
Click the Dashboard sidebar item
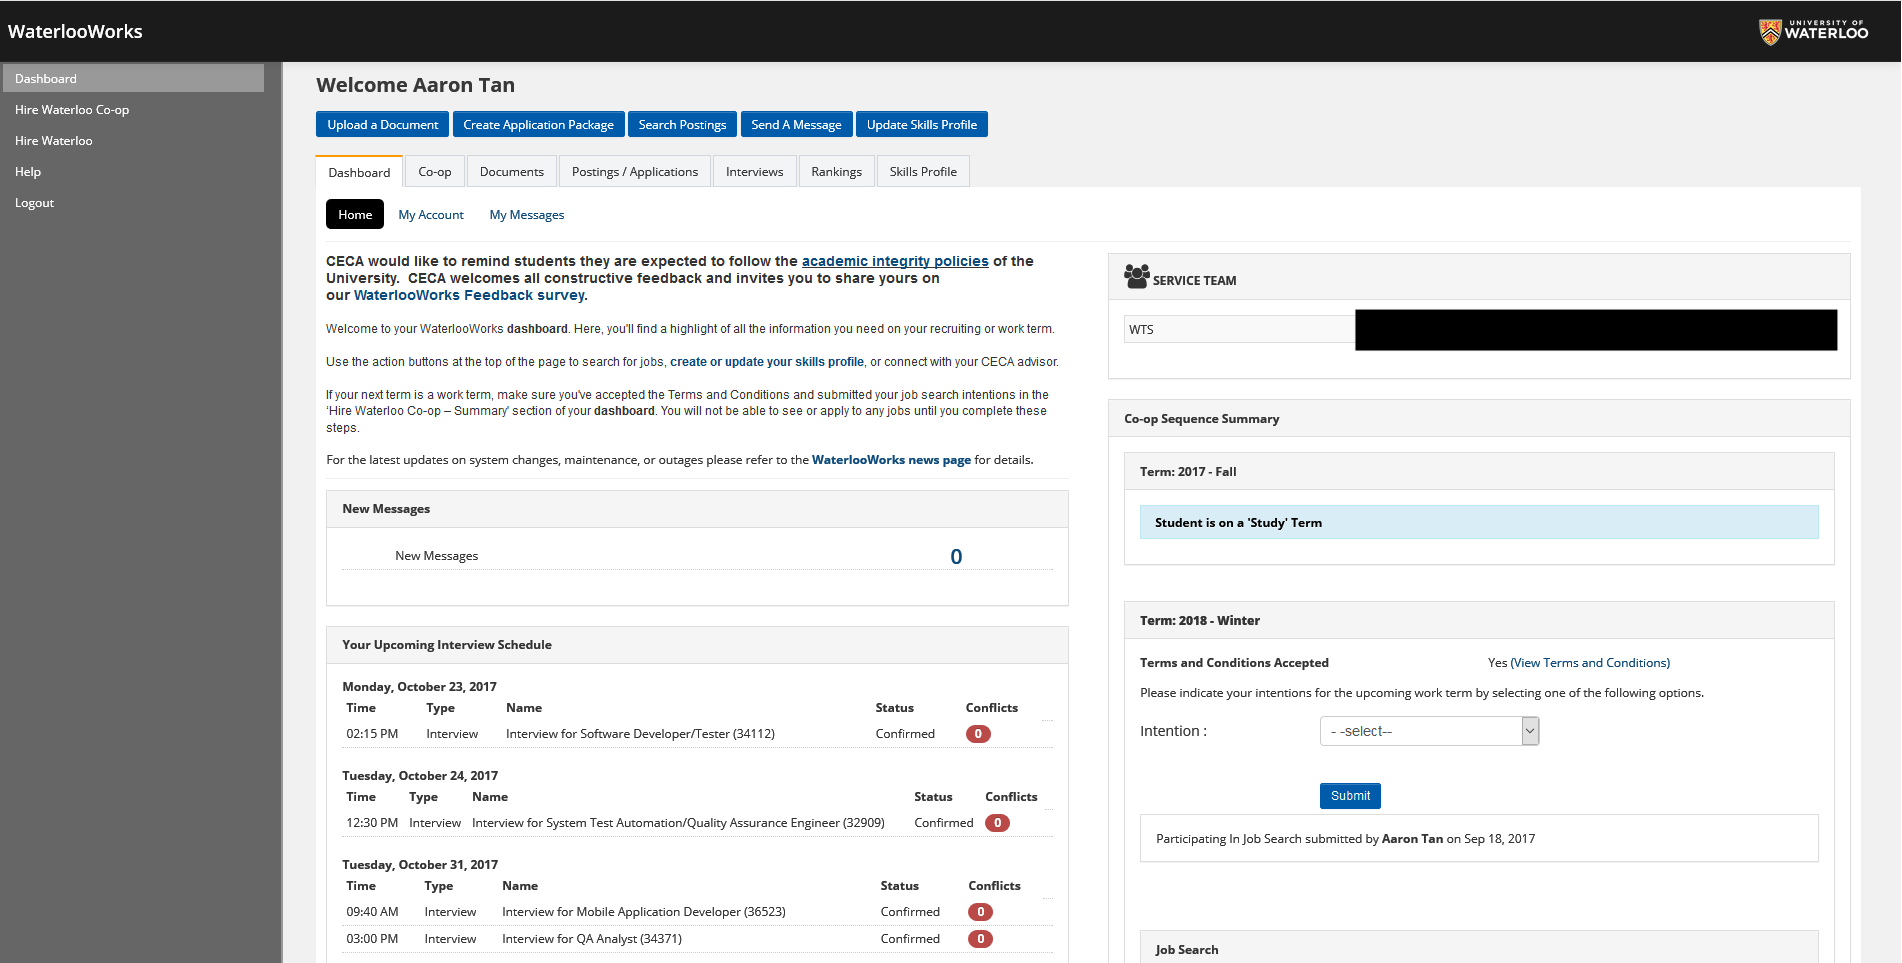[133, 78]
